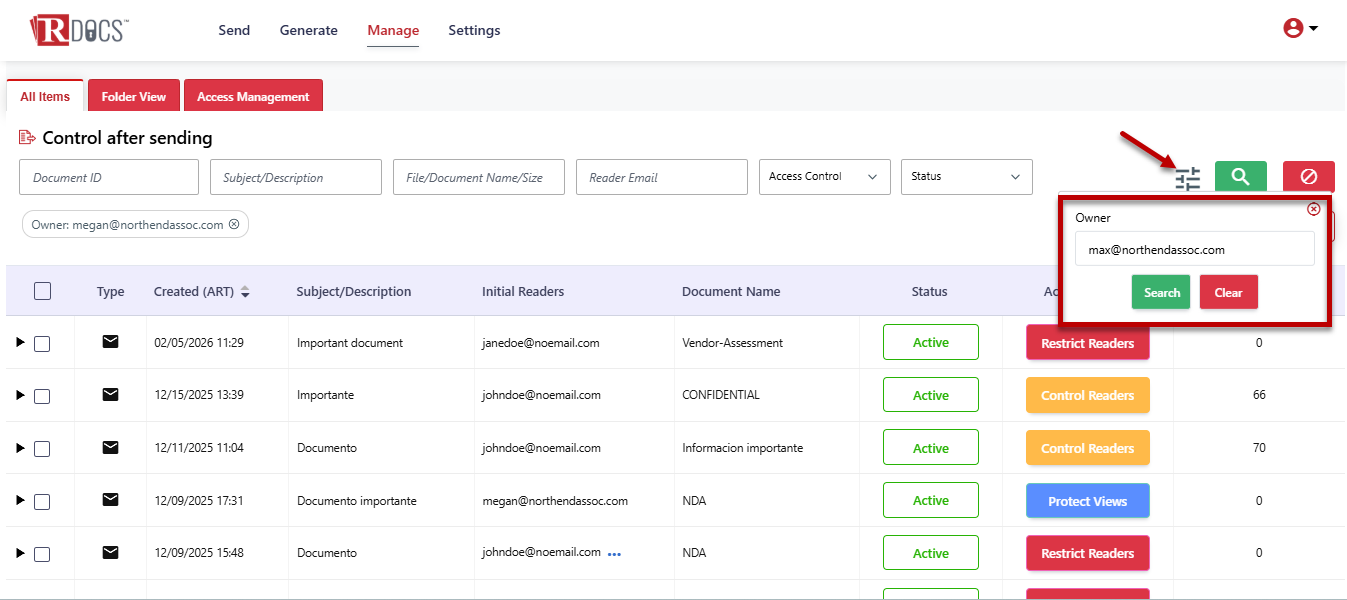Switch to the Folder View tab

133,97
